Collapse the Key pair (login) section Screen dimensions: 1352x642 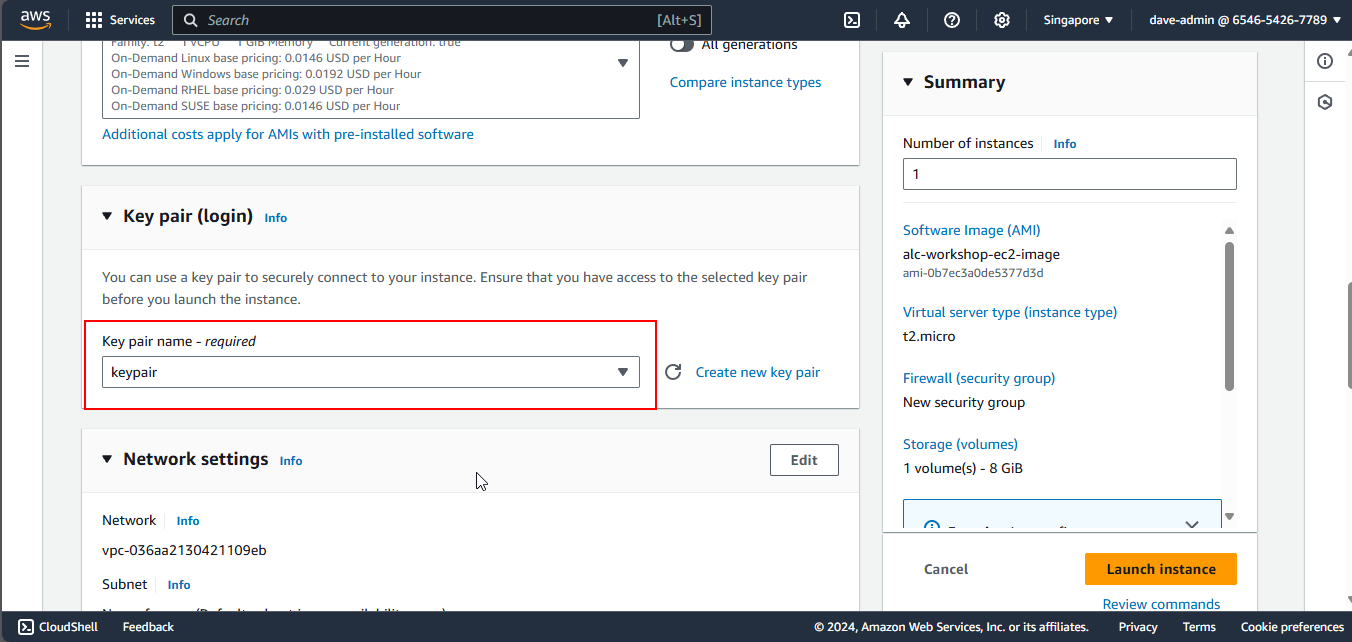[108, 217]
